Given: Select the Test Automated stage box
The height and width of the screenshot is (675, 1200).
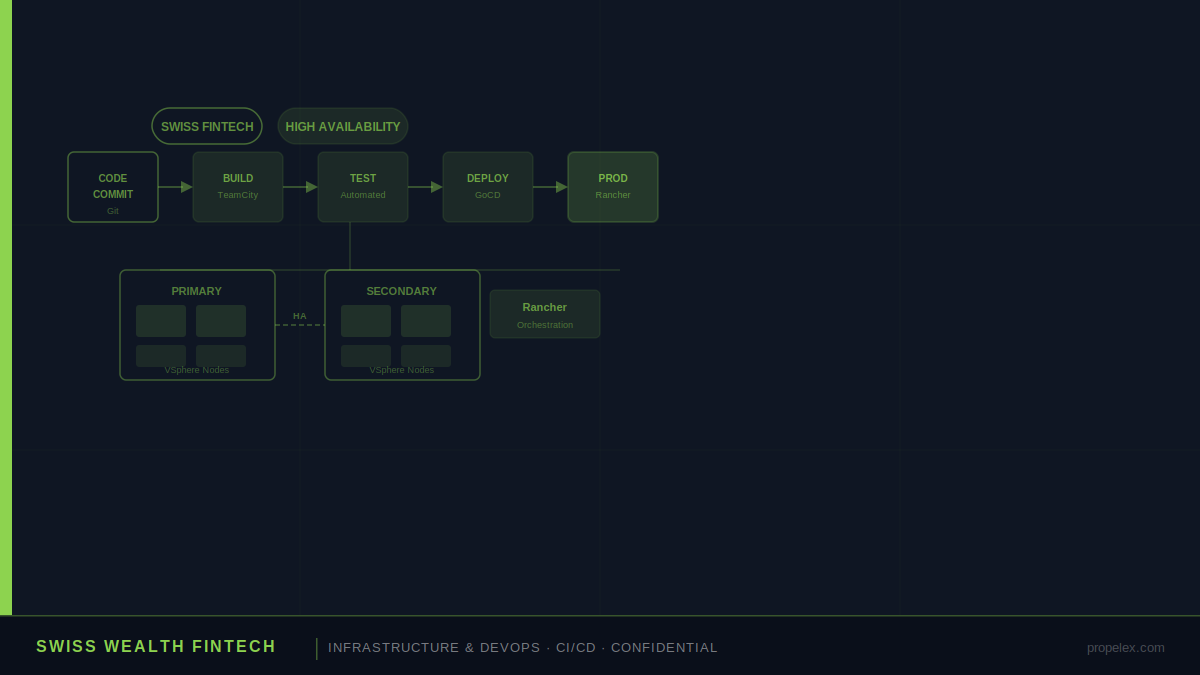Looking at the screenshot, I should tap(363, 187).
